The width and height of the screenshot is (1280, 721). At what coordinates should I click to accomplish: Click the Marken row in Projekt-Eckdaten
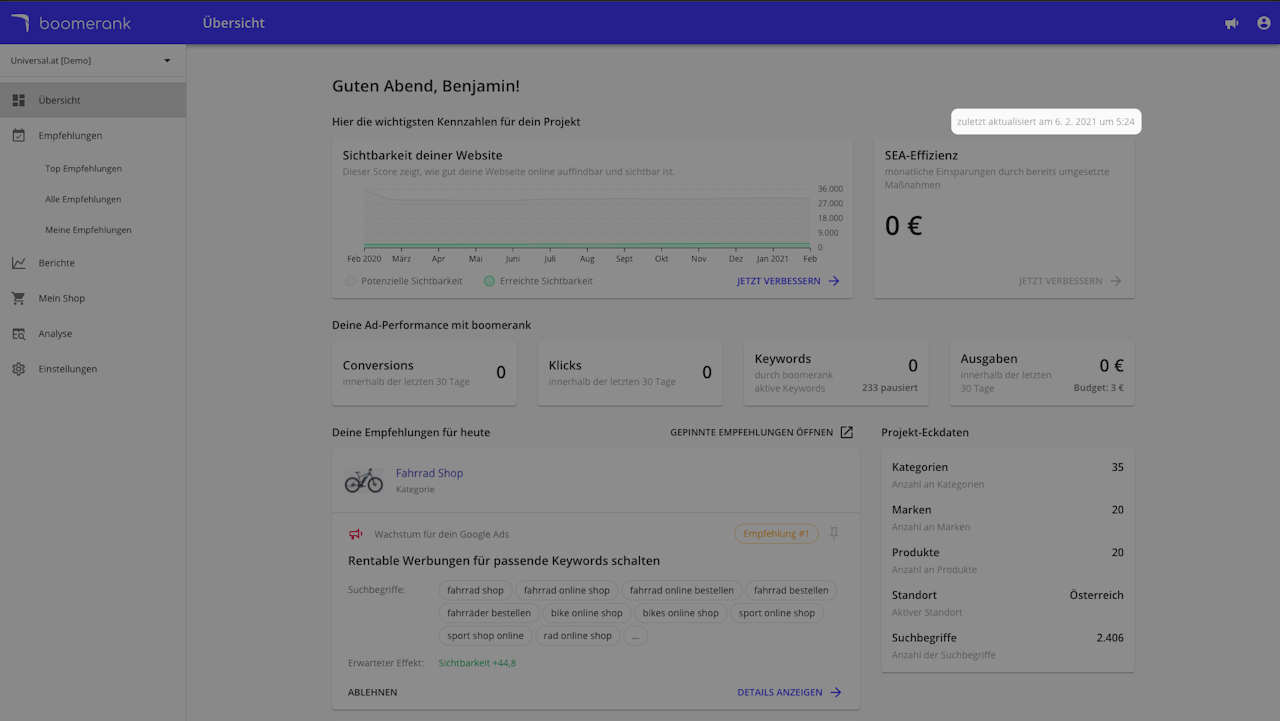coord(1008,517)
